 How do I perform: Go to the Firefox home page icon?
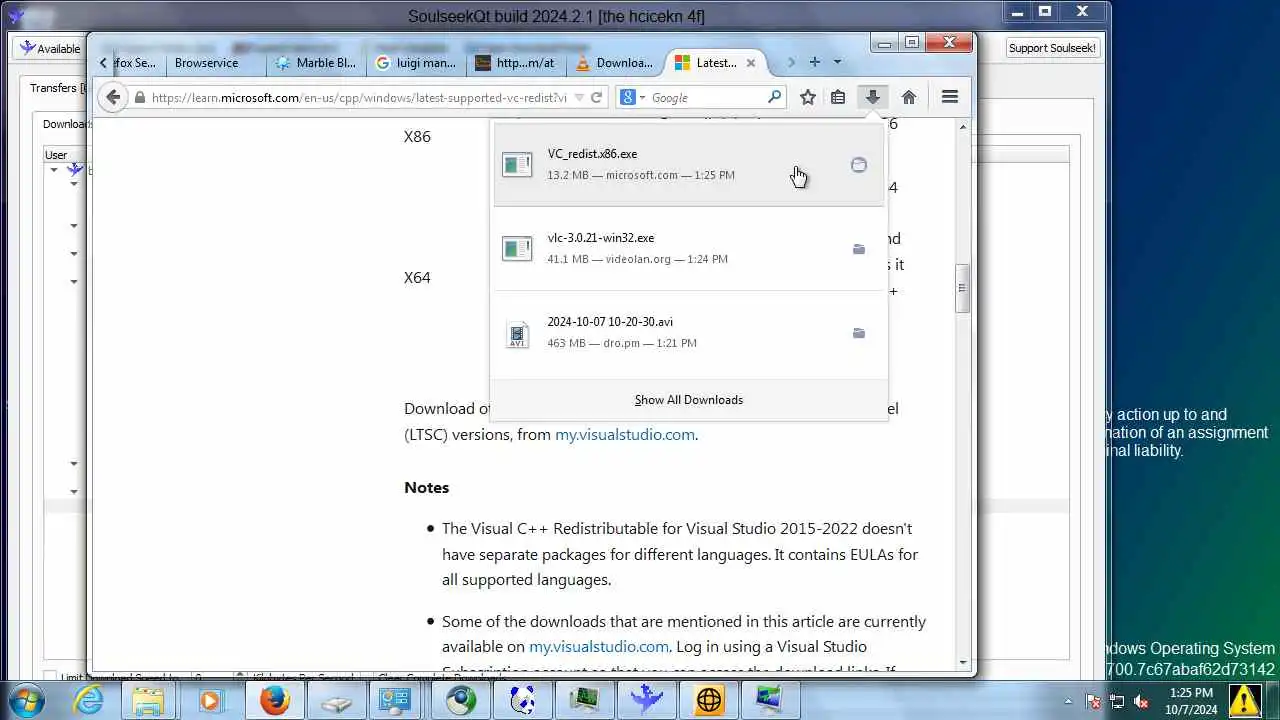909,97
